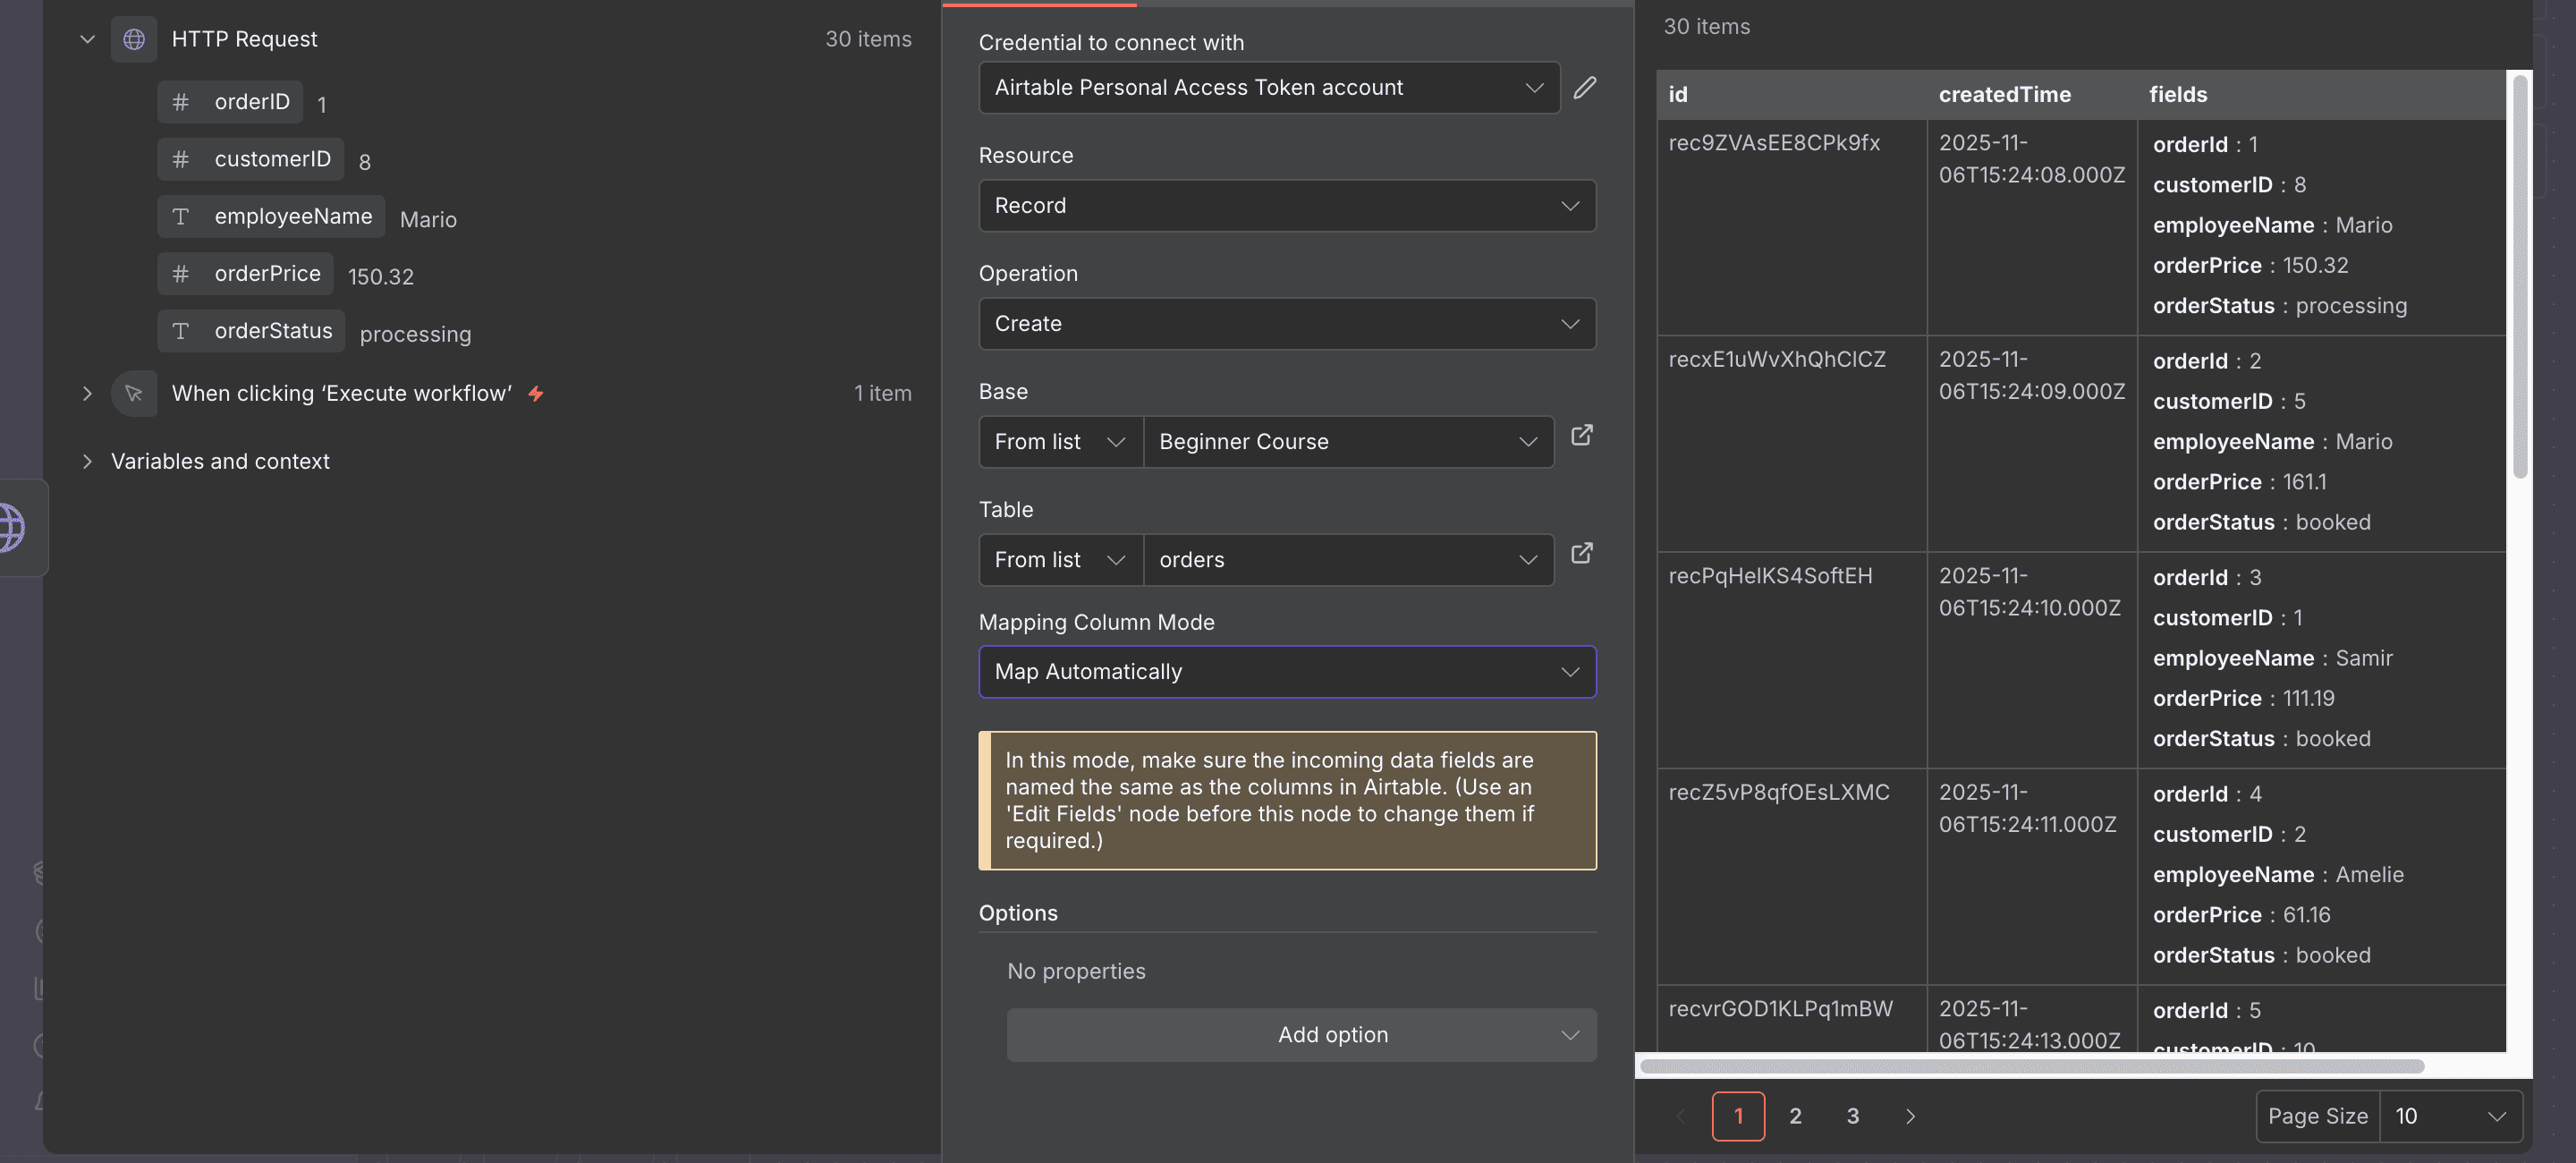2576x1163 pixels.
Task: Open Table in Airtable via external link icon
Action: [1581, 553]
